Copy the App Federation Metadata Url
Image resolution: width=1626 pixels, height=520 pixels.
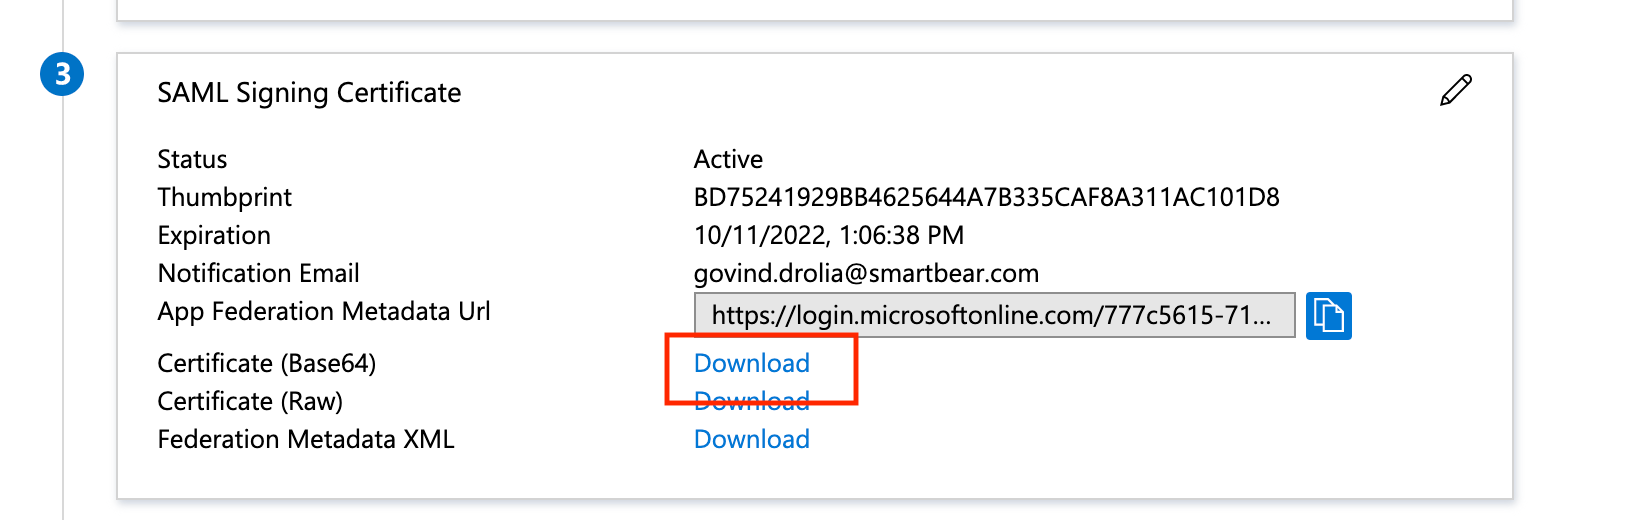pyautogui.click(x=1328, y=316)
